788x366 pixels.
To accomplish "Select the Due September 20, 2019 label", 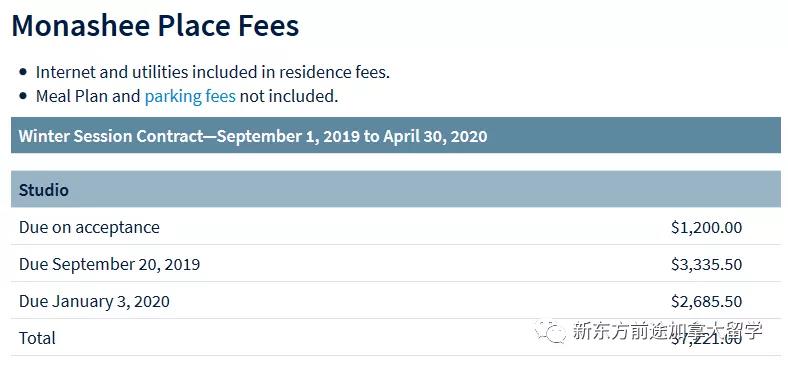I will [110, 264].
